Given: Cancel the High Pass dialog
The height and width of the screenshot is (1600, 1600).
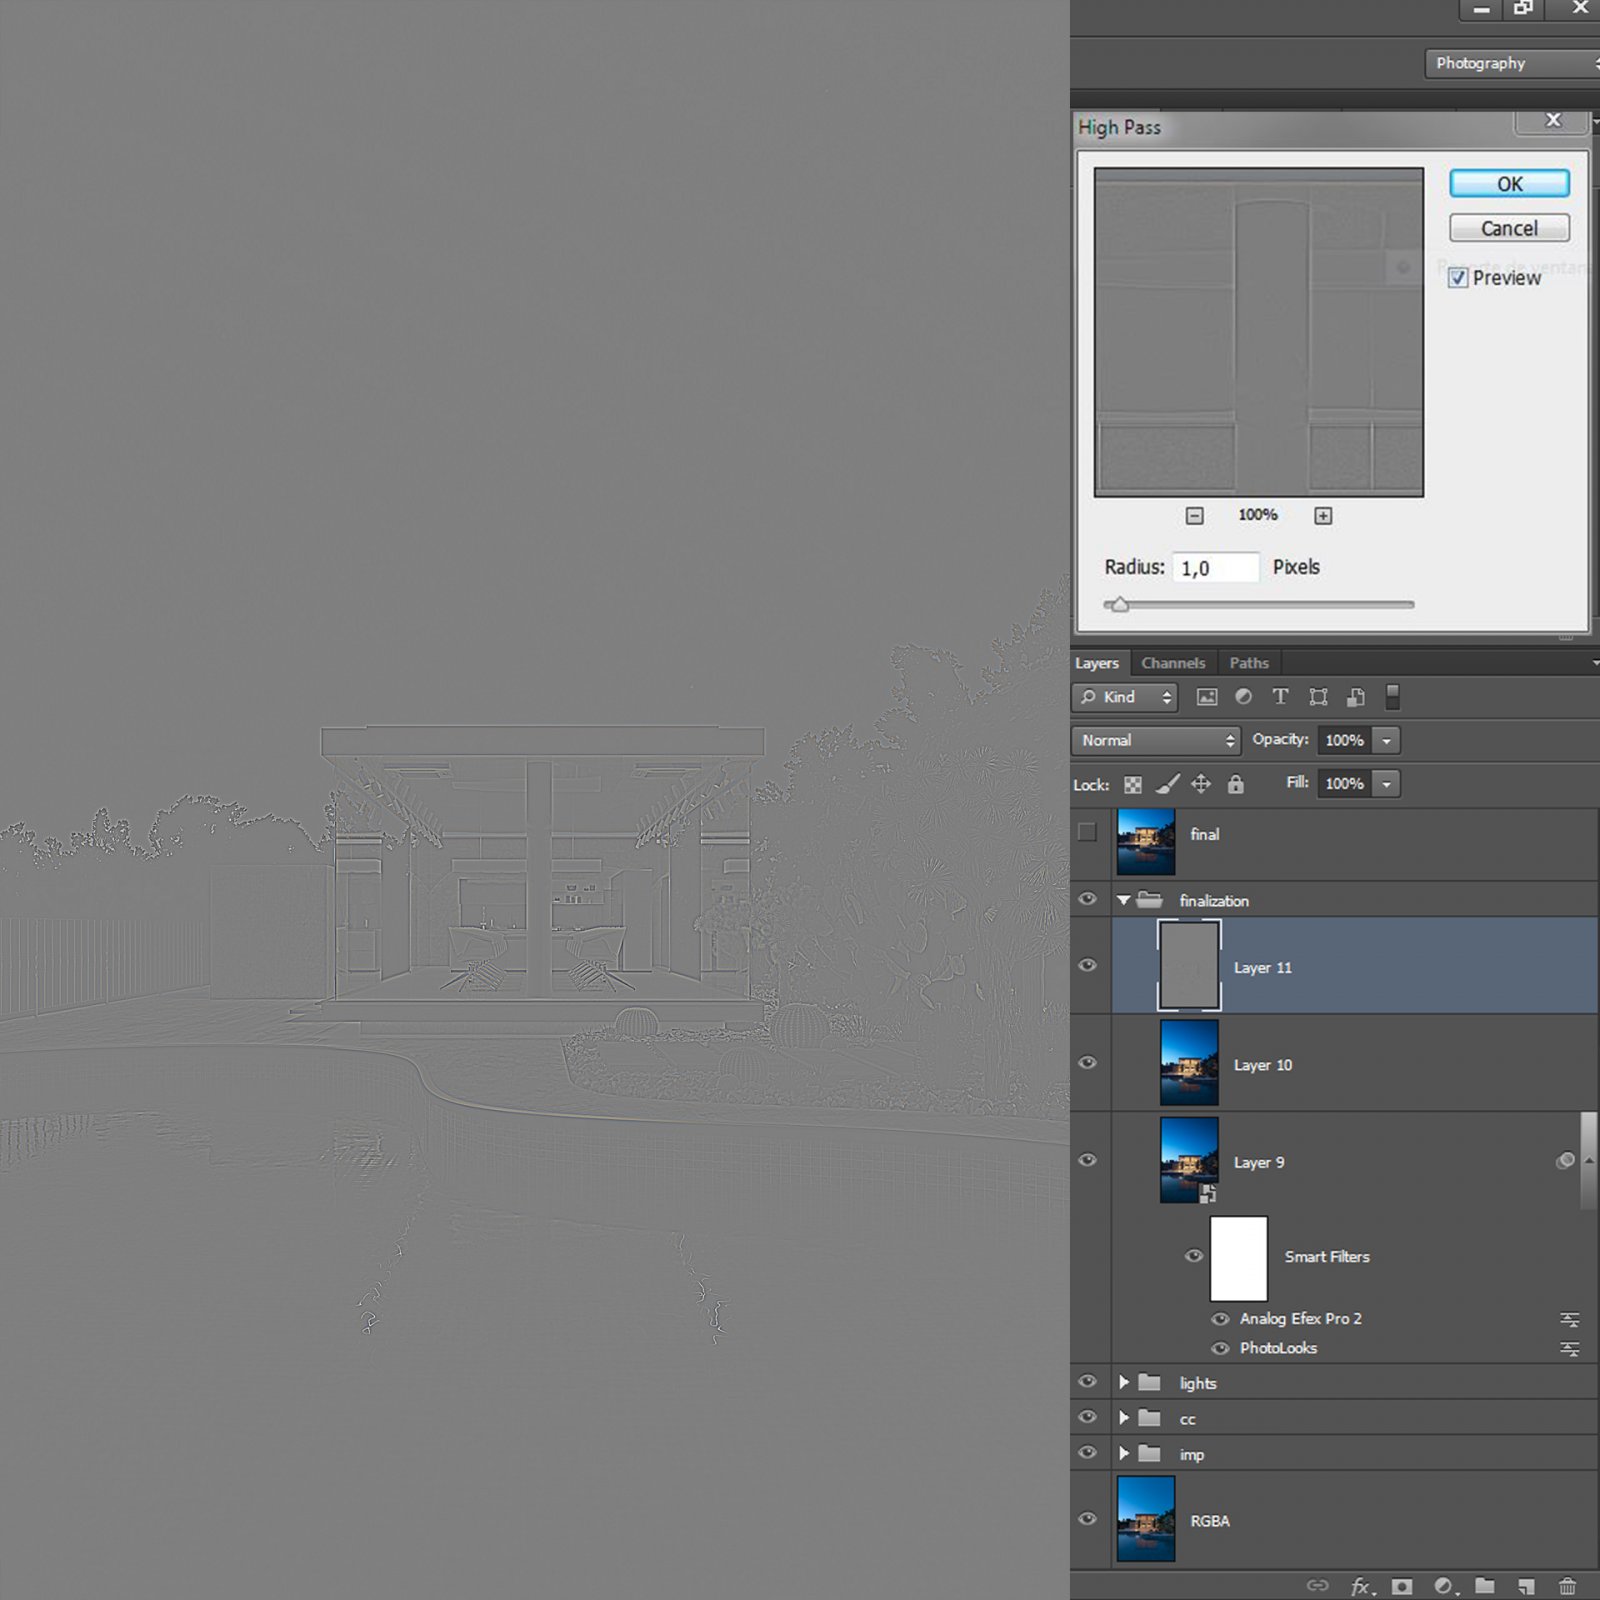Looking at the screenshot, I should 1508,228.
